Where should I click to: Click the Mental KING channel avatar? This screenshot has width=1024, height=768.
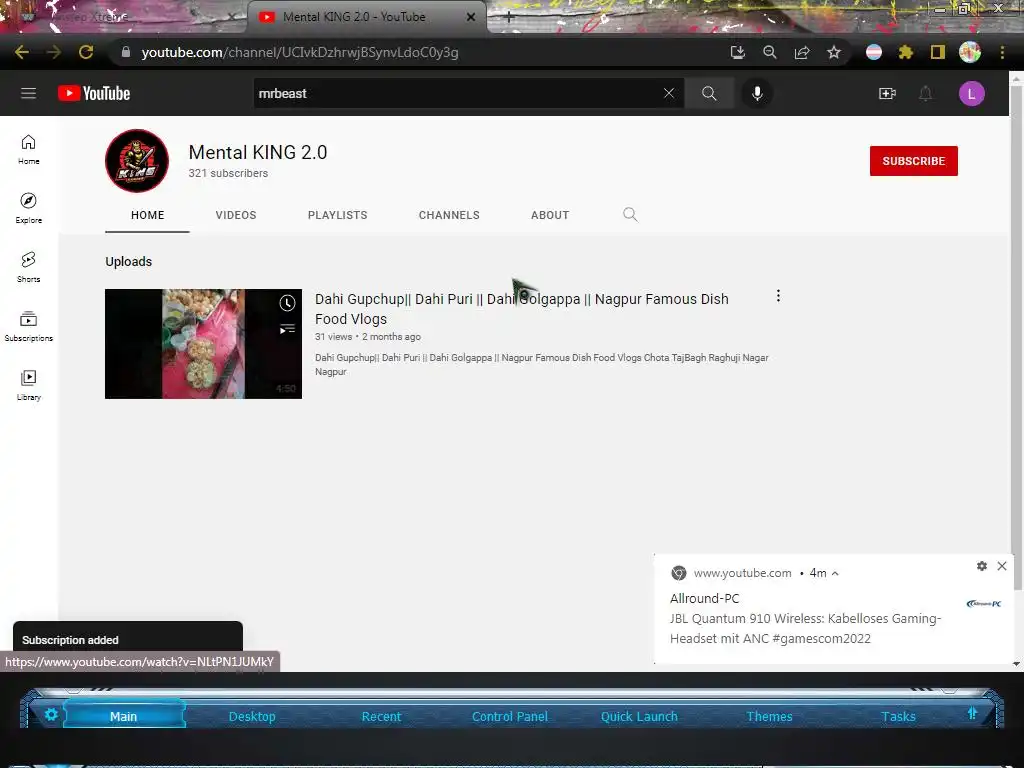137,161
